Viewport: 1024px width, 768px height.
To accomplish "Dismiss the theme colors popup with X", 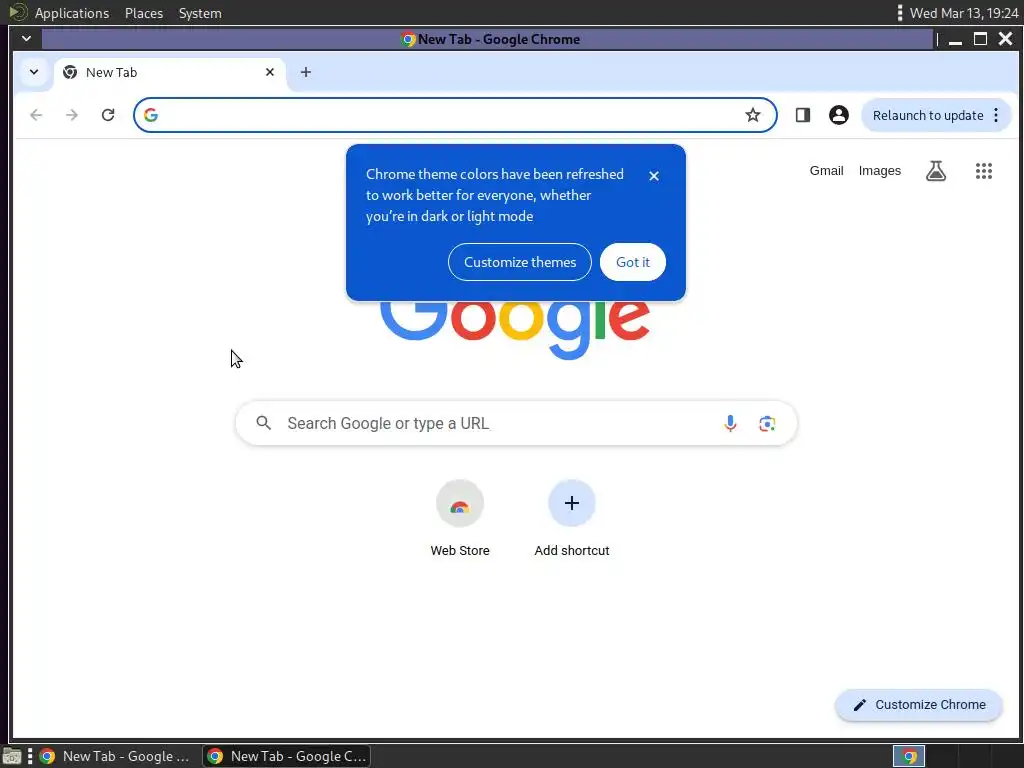I will pyautogui.click(x=654, y=176).
